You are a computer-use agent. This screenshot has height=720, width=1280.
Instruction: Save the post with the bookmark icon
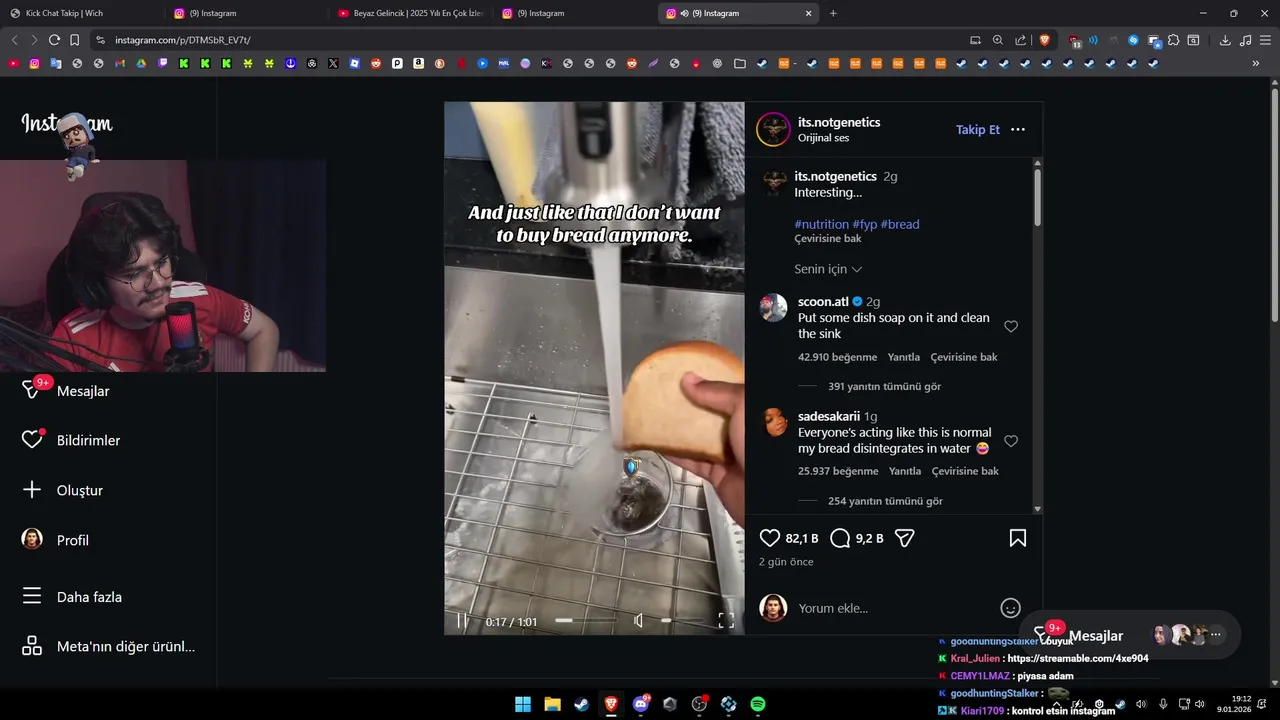pyautogui.click(x=1018, y=538)
